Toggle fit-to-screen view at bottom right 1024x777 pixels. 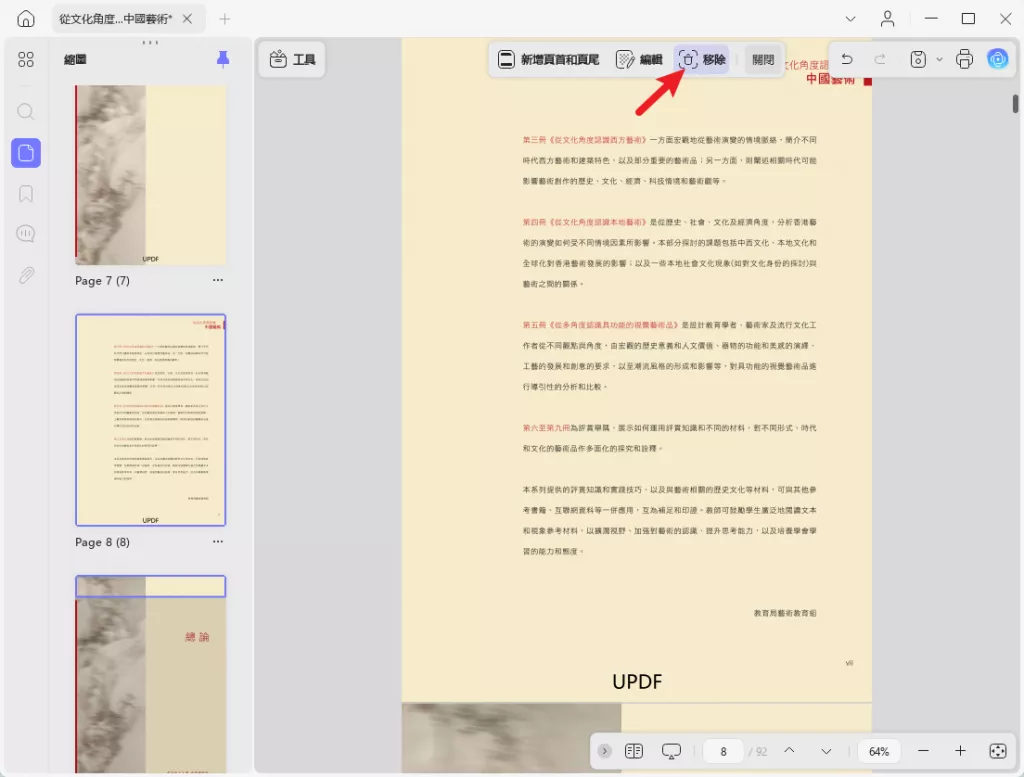[997, 751]
